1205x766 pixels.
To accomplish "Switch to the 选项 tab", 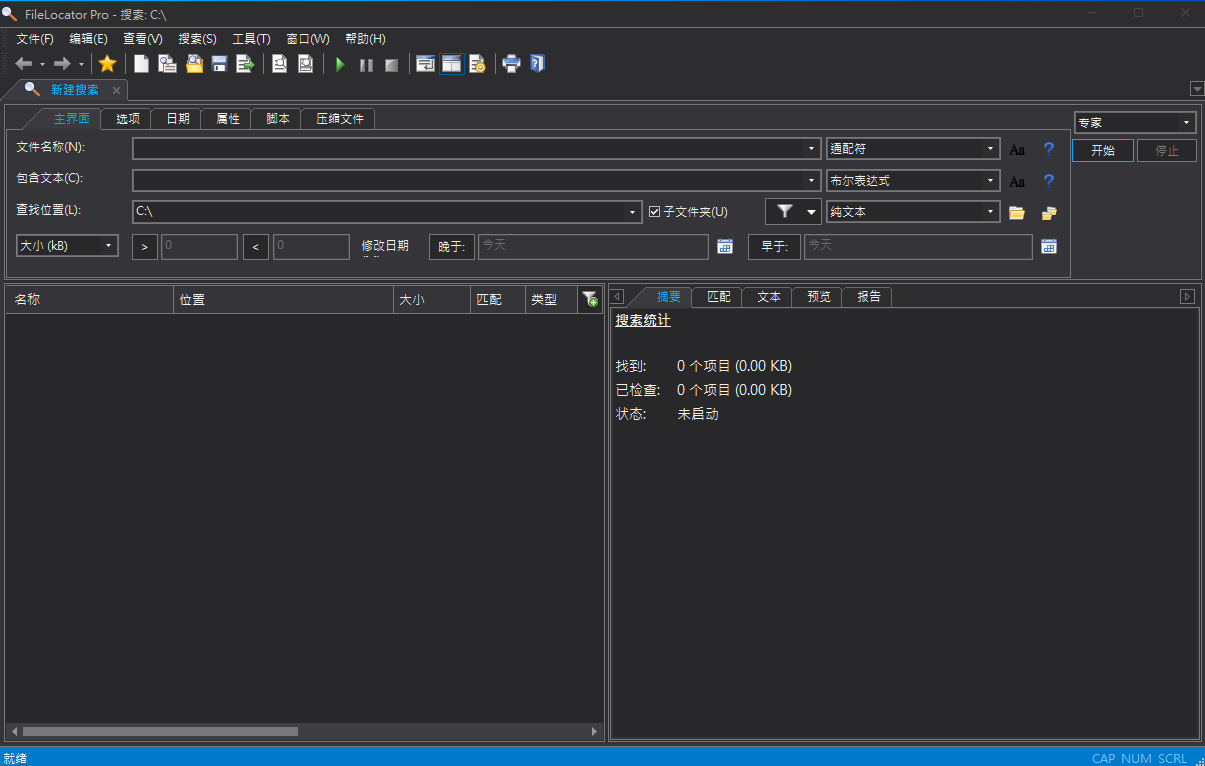I will tap(127, 118).
